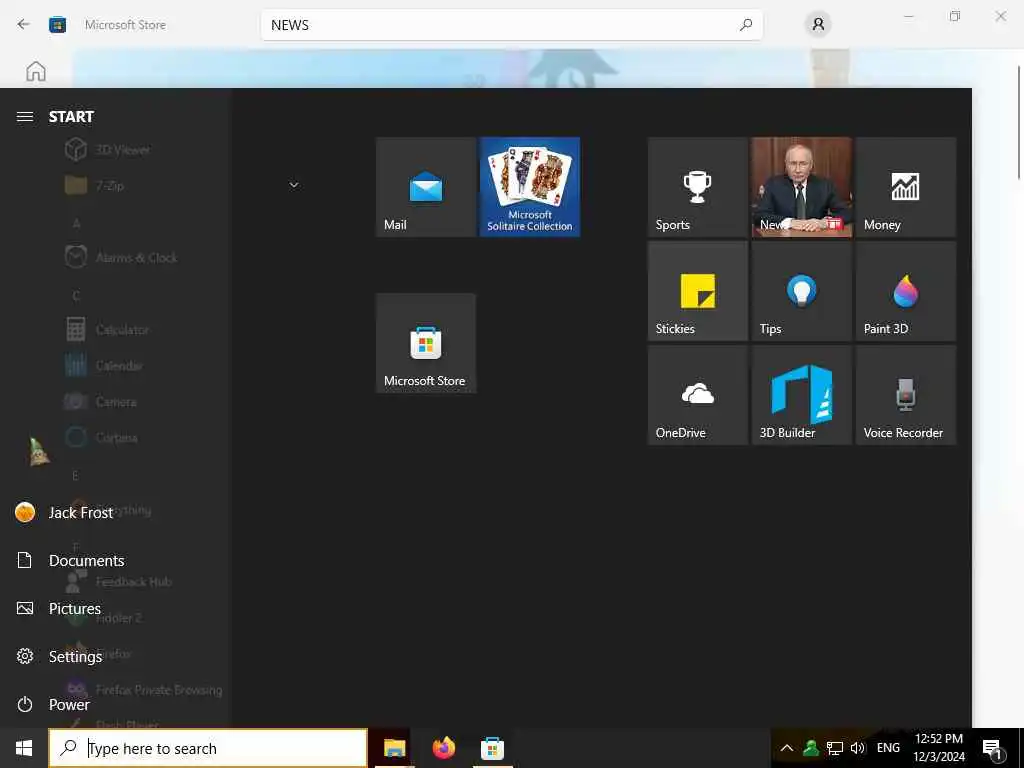1024x768 pixels.
Task: Open the Money tile
Action: pos(906,187)
